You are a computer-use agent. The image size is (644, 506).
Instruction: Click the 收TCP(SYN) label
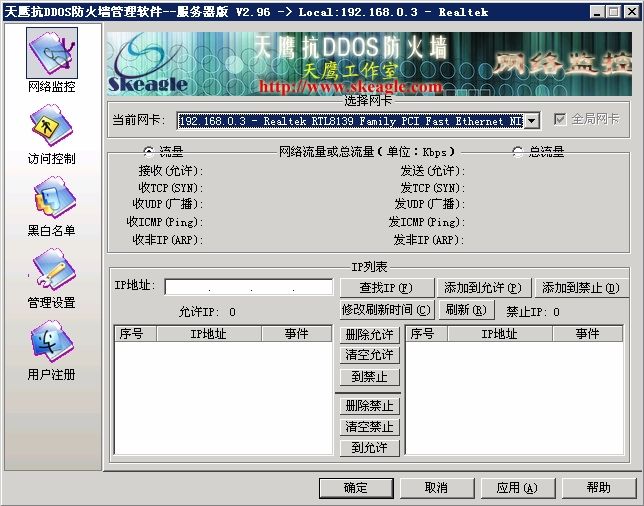point(170,188)
